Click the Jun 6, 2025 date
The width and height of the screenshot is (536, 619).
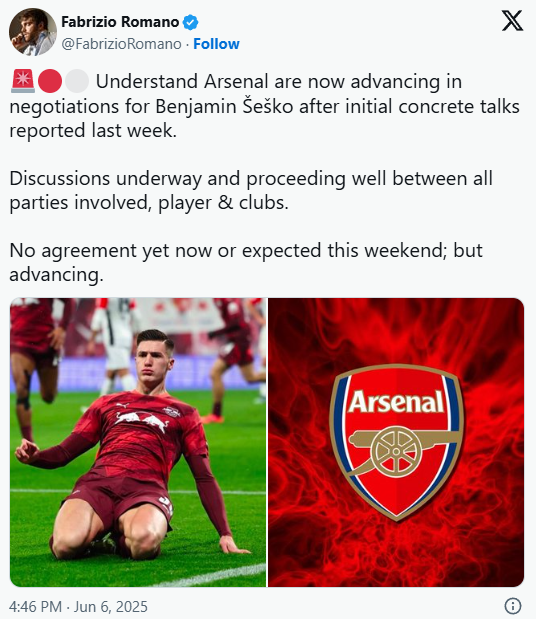click(x=111, y=606)
